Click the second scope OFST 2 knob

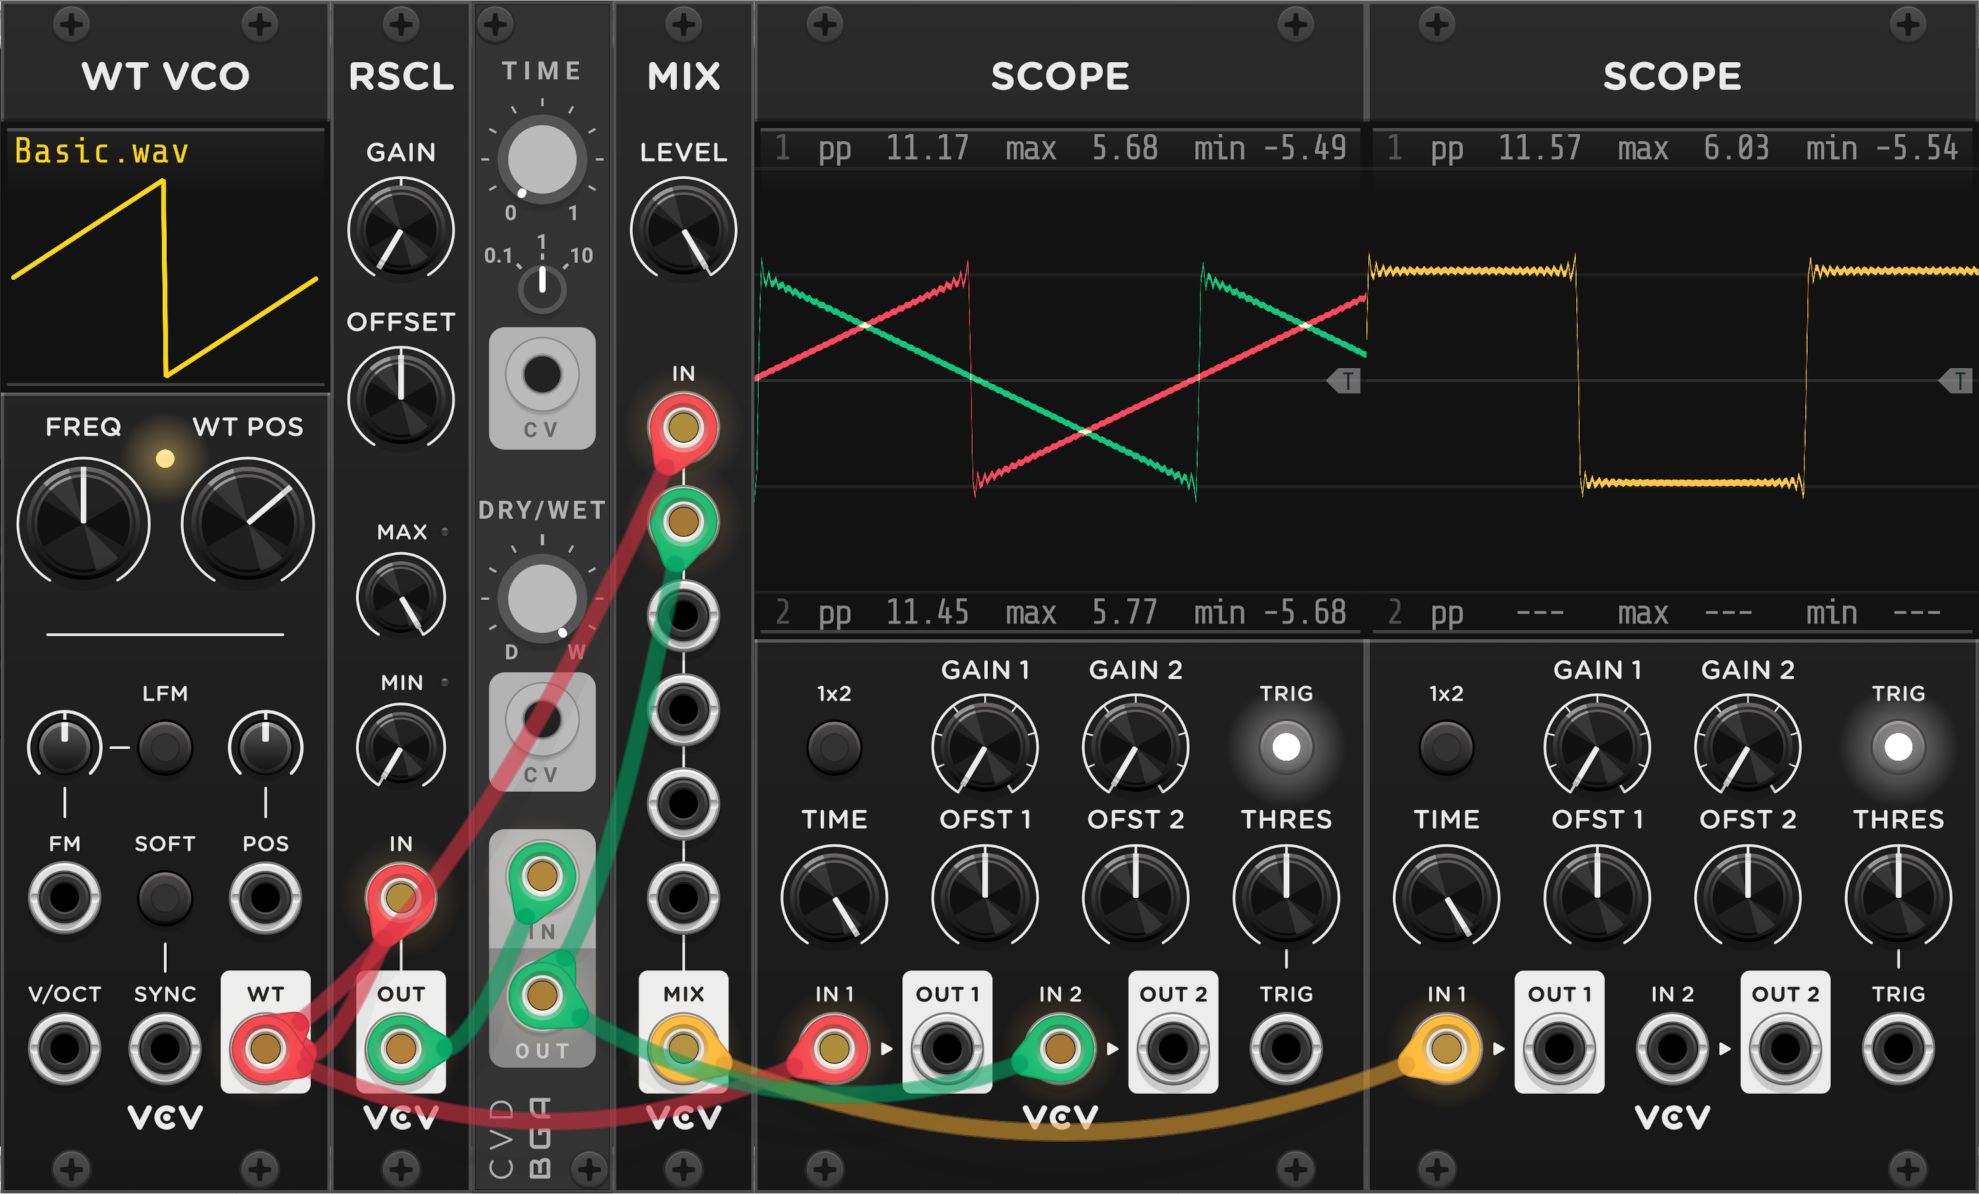point(1747,898)
